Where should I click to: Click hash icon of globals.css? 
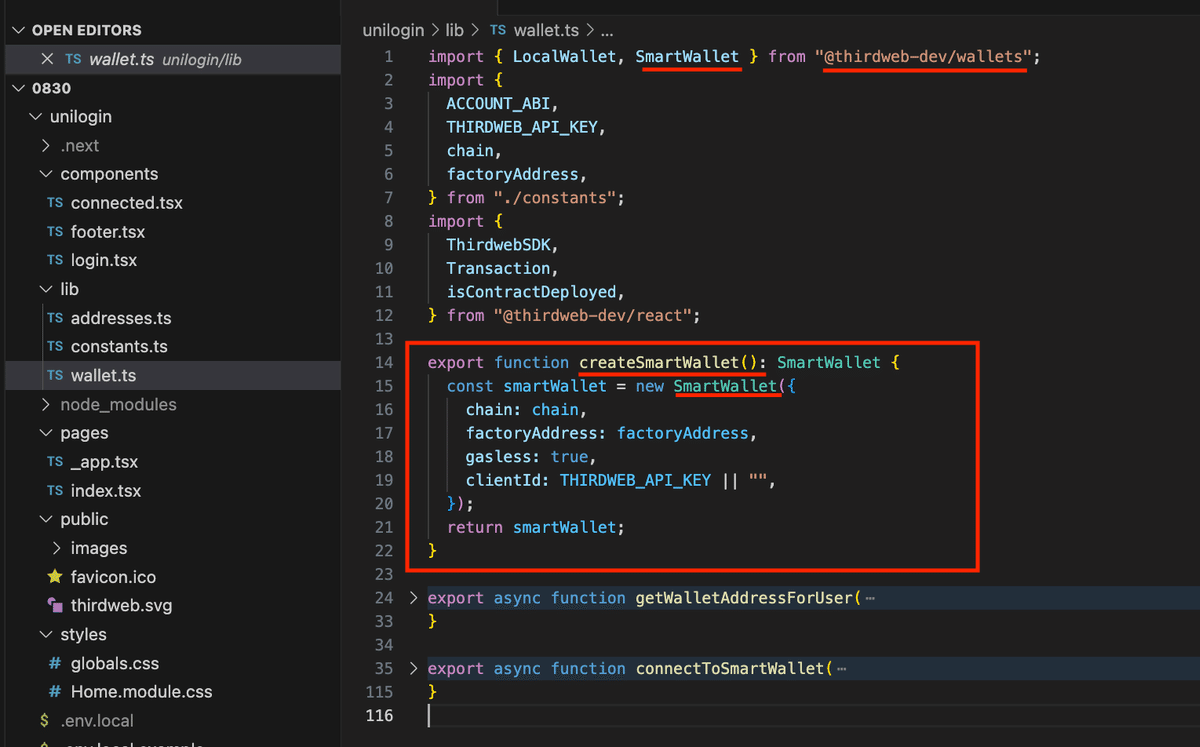(x=55, y=663)
